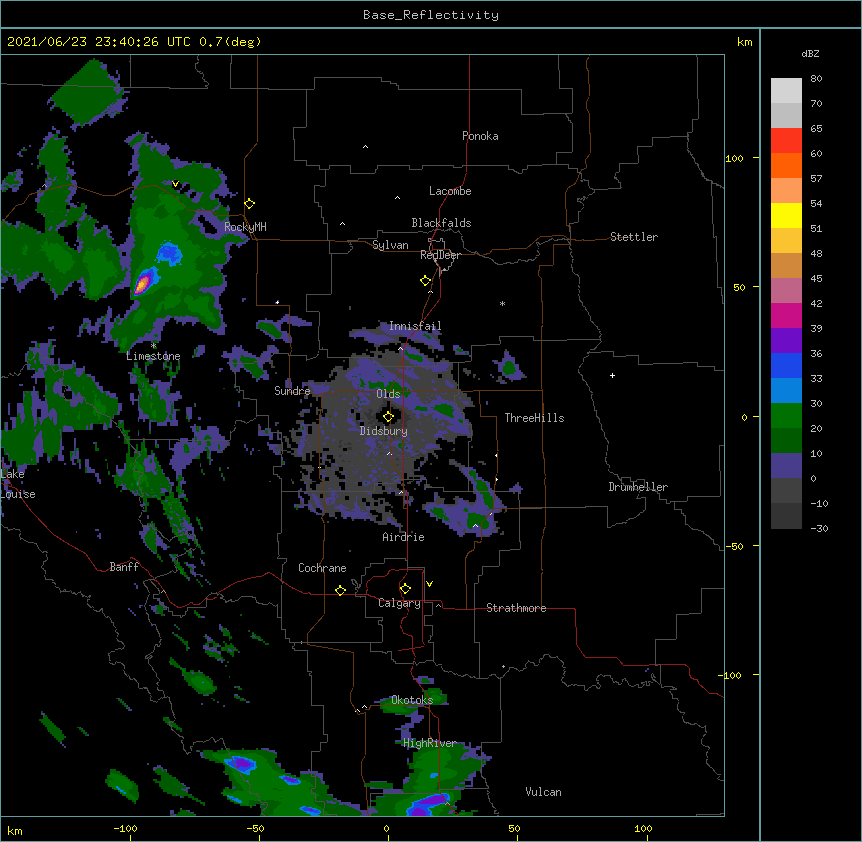Click the Okotoks label
Viewport: 862px width, 842px height.
[x=412, y=700]
